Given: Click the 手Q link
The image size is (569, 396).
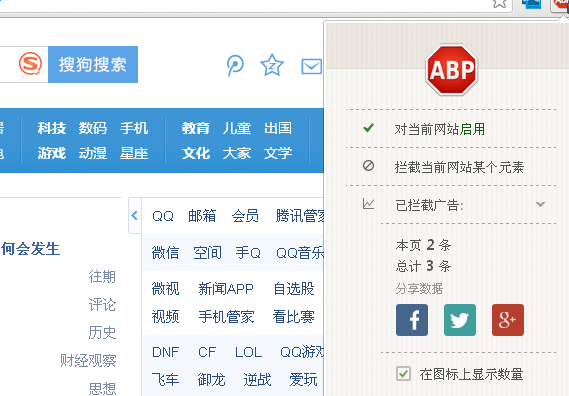Looking at the screenshot, I should 248,253.
